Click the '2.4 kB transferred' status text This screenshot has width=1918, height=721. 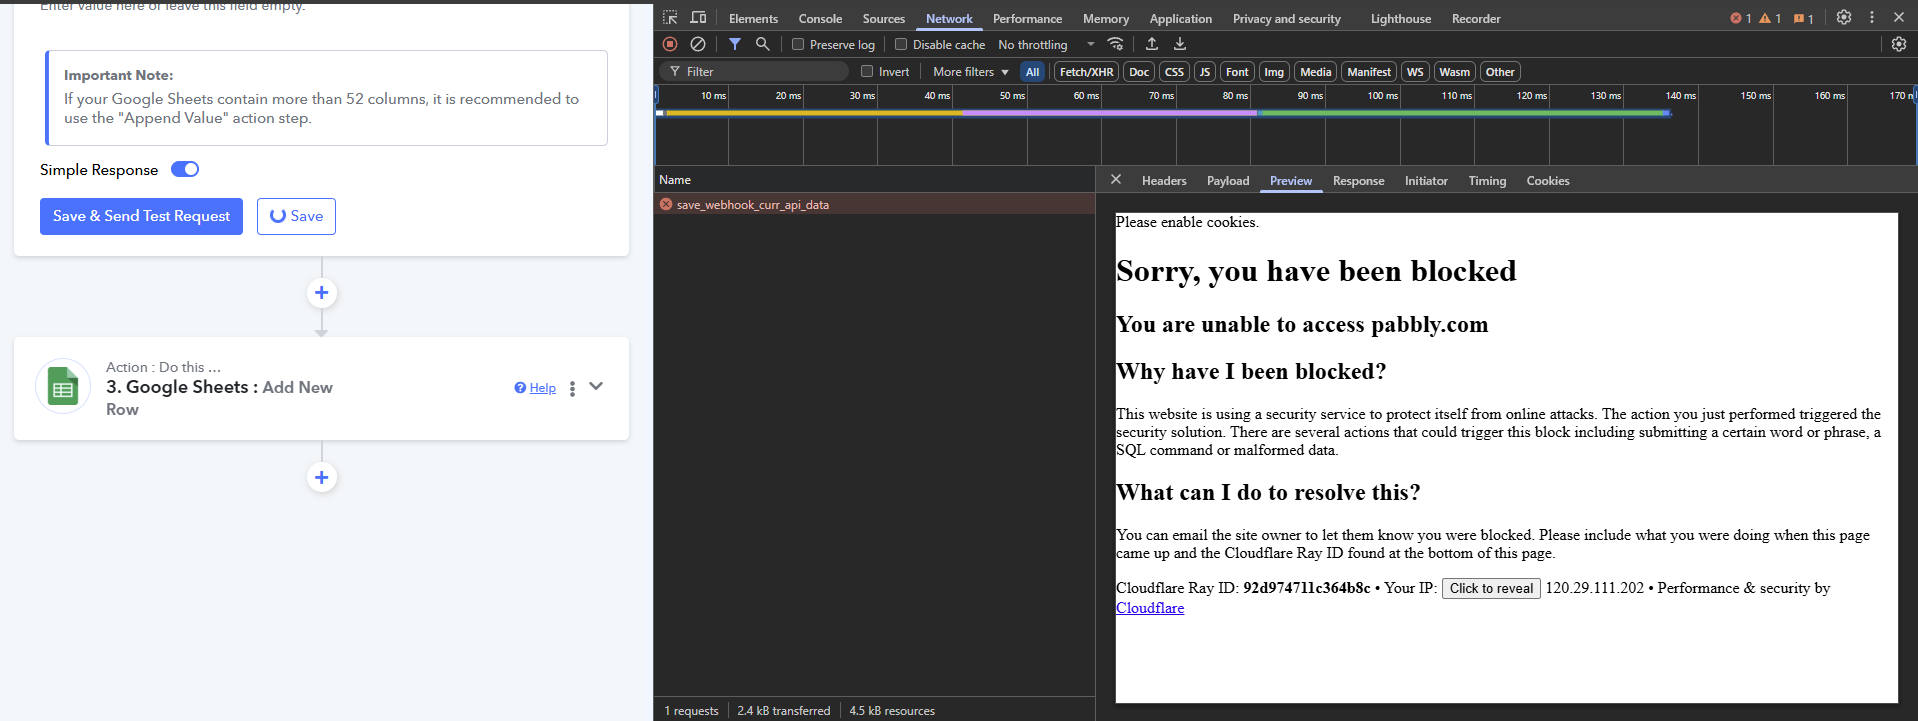point(784,711)
